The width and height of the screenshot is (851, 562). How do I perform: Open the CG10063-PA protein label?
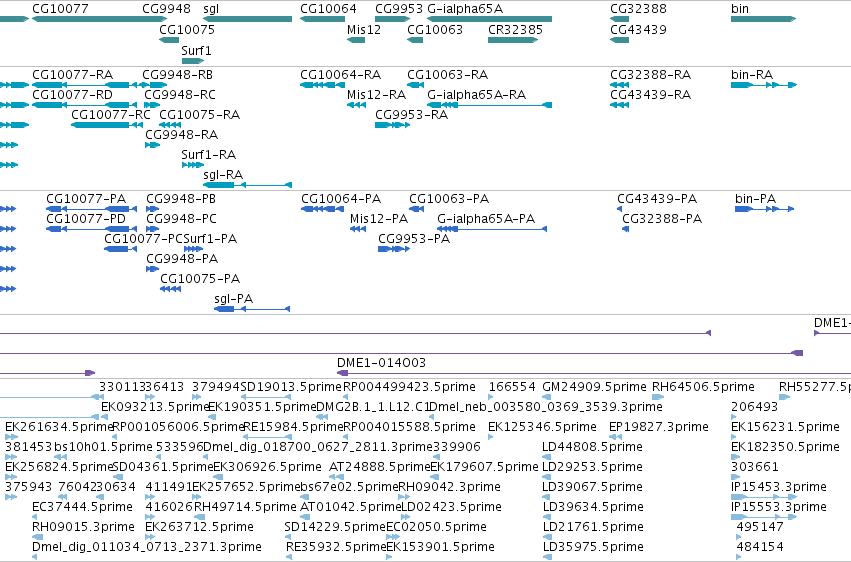[449, 199]
